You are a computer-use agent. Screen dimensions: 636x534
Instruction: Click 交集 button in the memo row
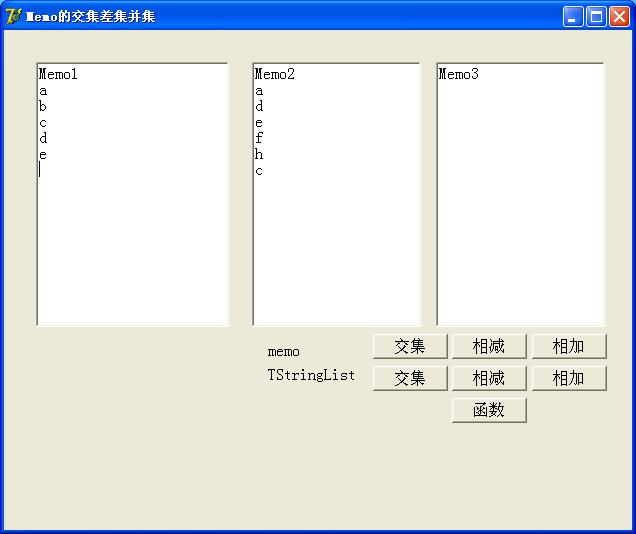click(410, 347)
